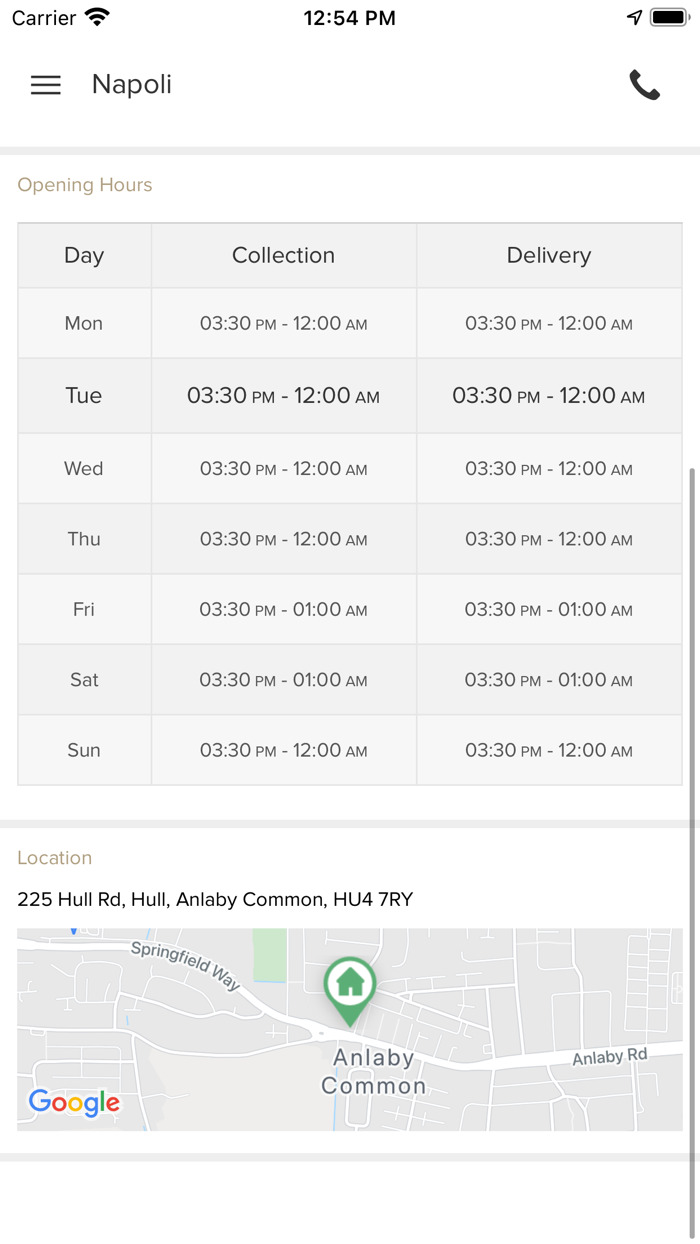The height and width of the screenshot is (1244, 700).
Task: Tap Anlaby Rd label on the map
Action: (610, 1057)
